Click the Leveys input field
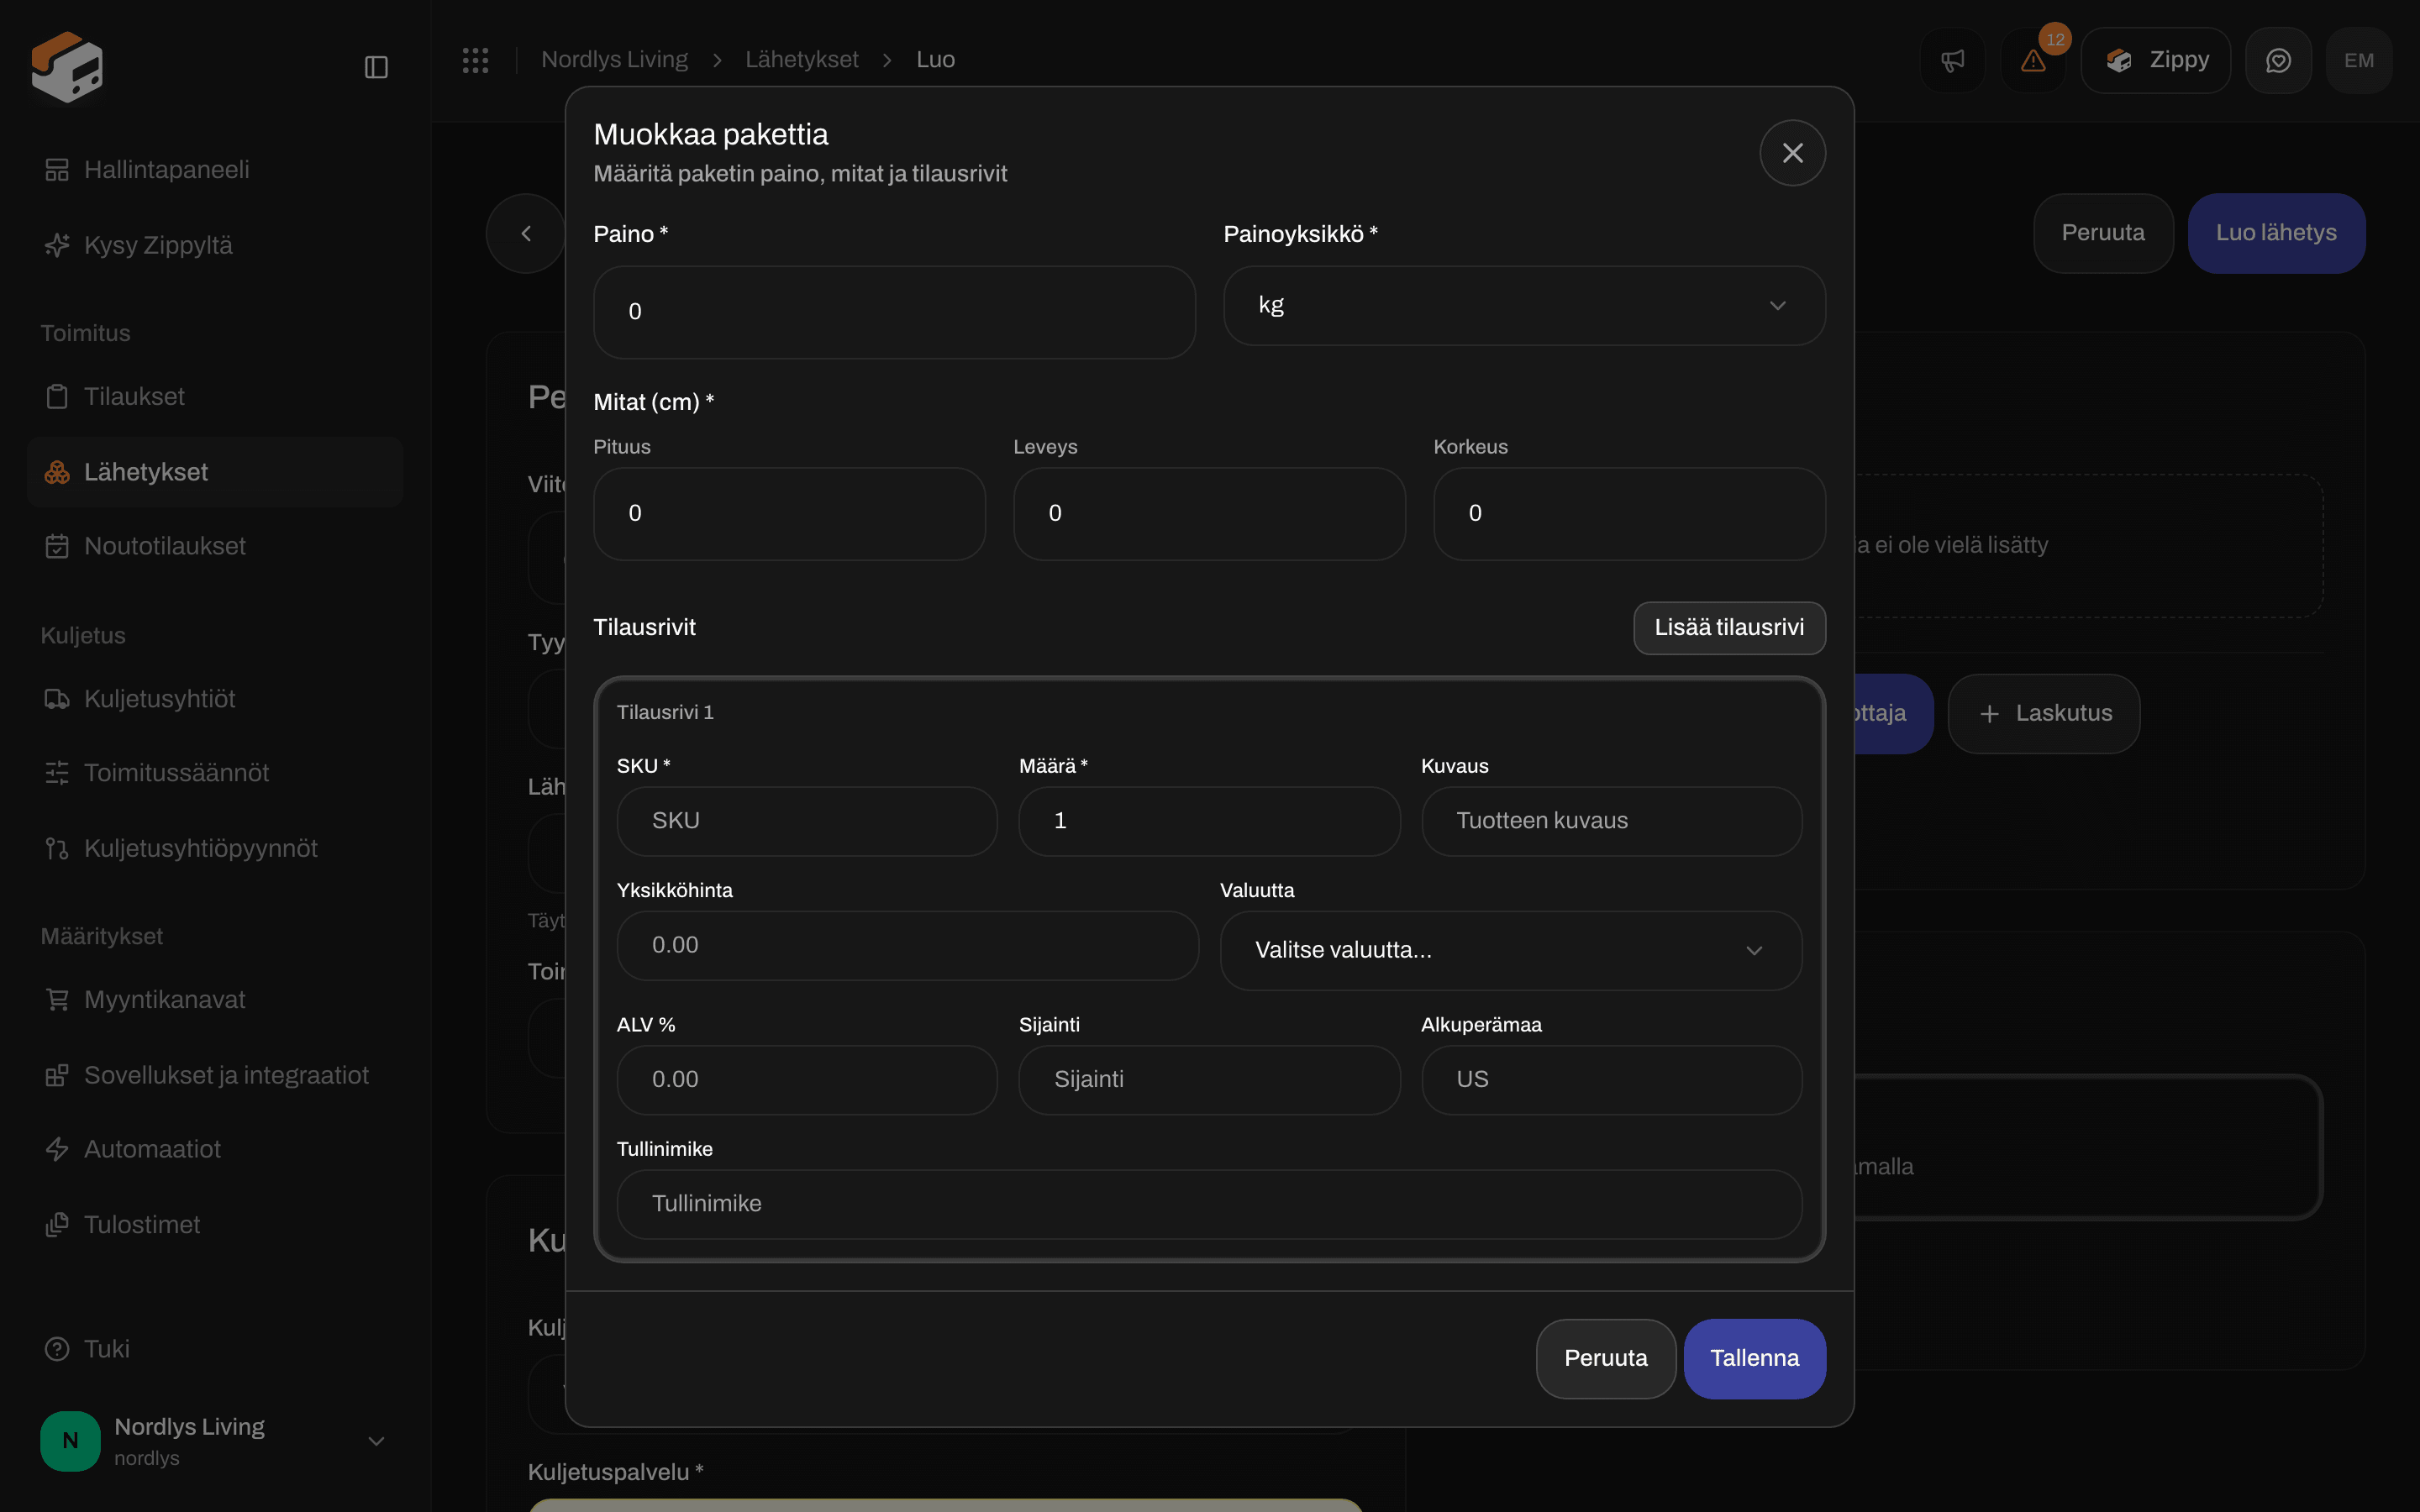This screenshot has width=2420, height=1512. coord(1209,514)
